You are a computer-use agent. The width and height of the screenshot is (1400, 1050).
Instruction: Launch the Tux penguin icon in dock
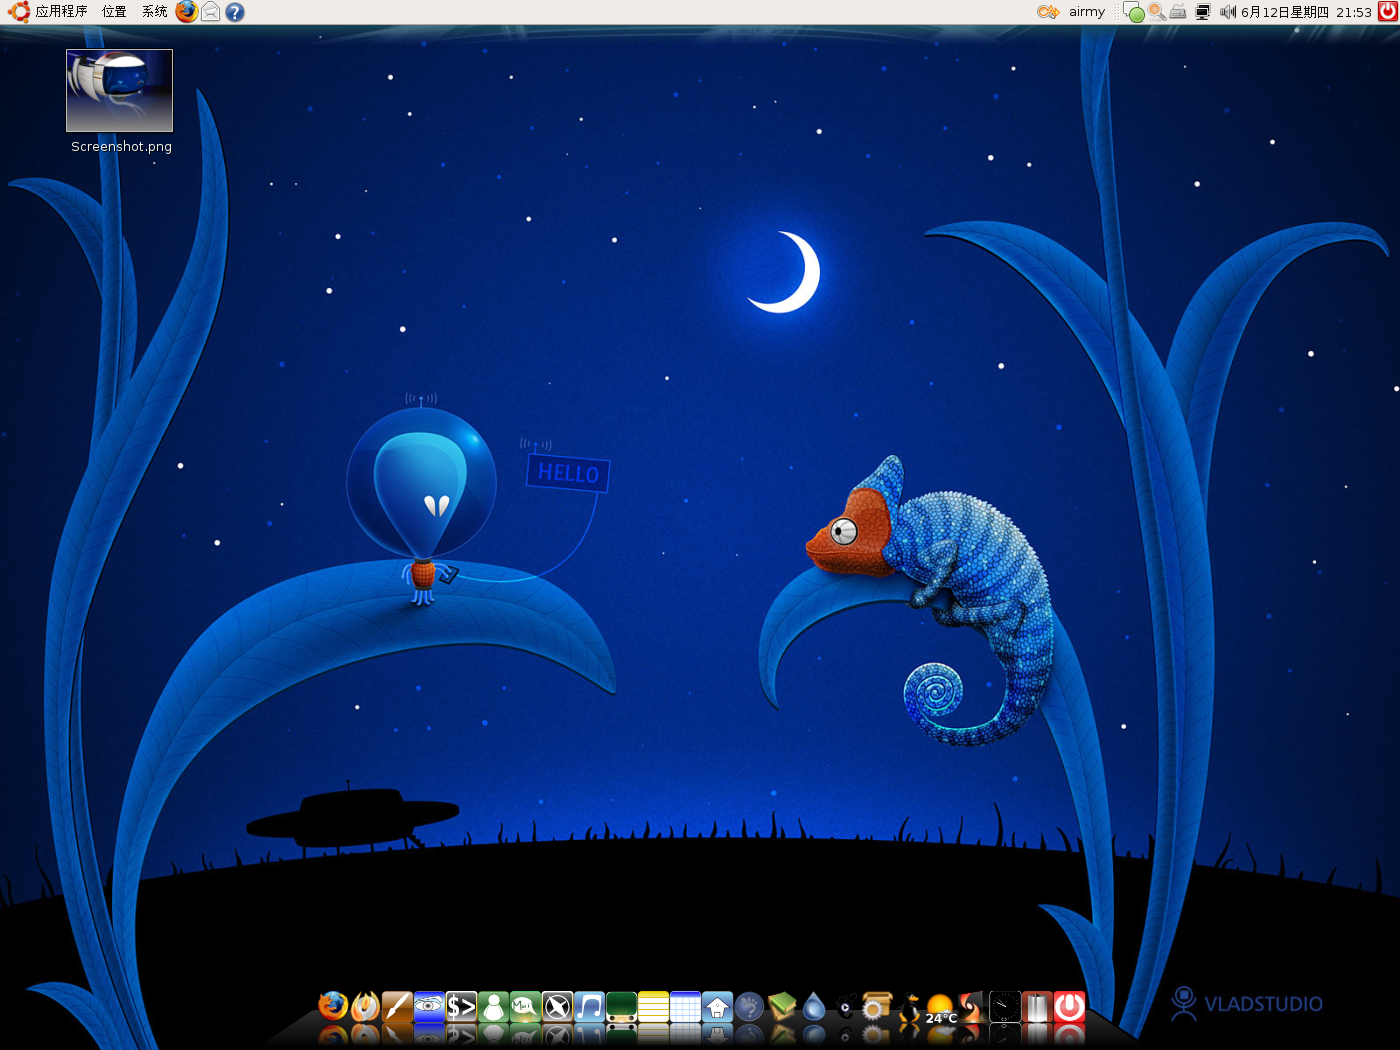click(x=909, y=1006)
